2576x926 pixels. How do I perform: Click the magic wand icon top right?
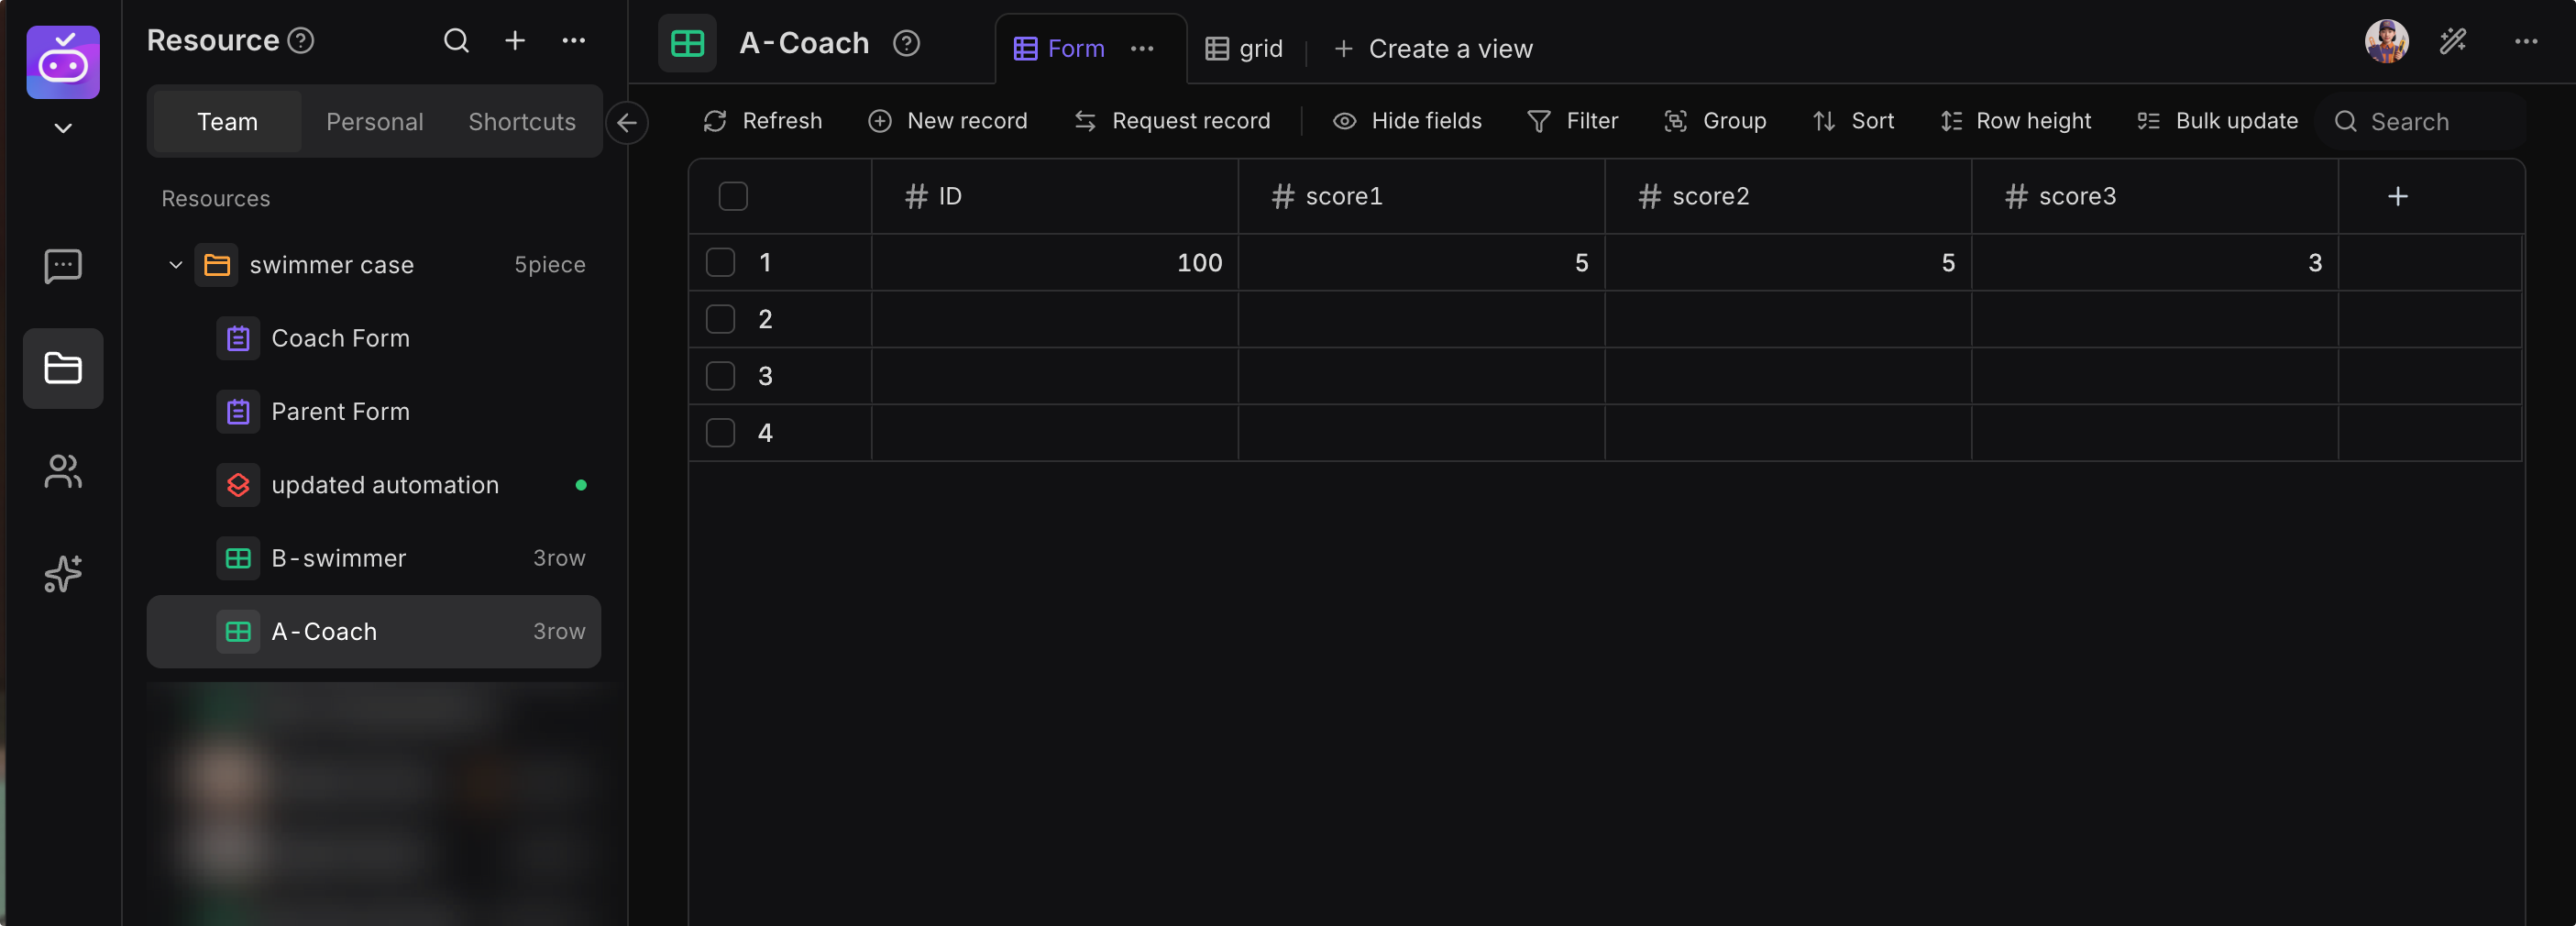click(2452, 42)
